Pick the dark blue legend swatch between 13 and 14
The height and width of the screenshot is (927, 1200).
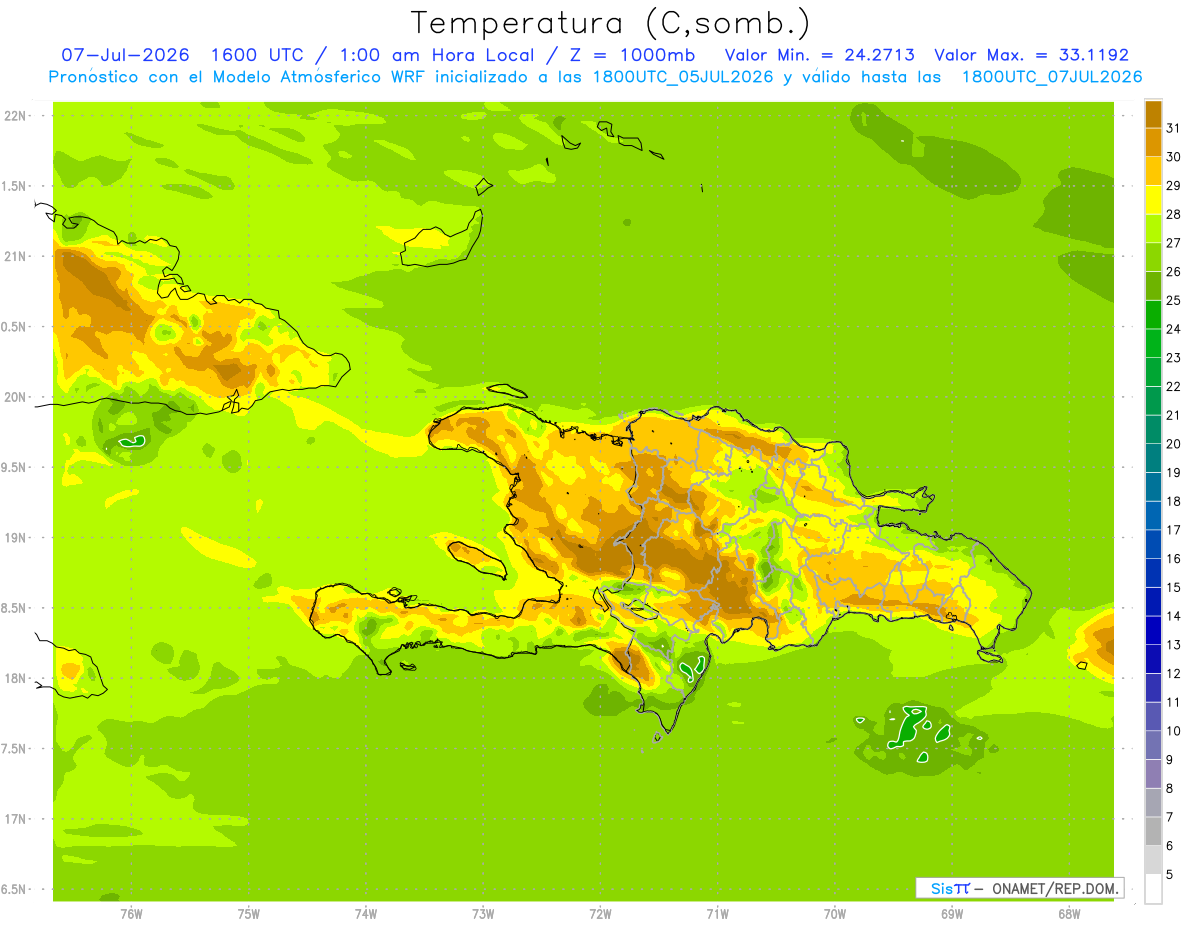[1154, 631]
